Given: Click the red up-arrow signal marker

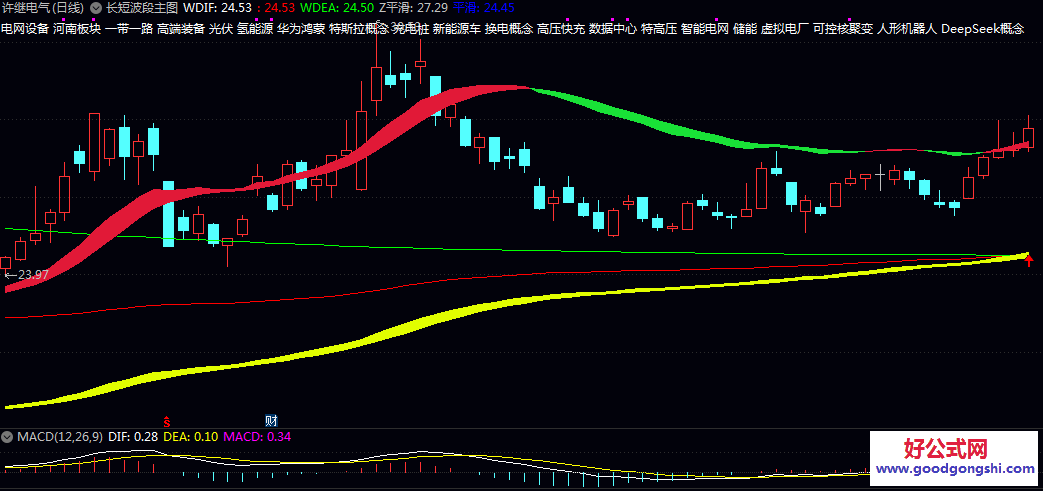Looking at the screenshot, I should coord(1029,260).
